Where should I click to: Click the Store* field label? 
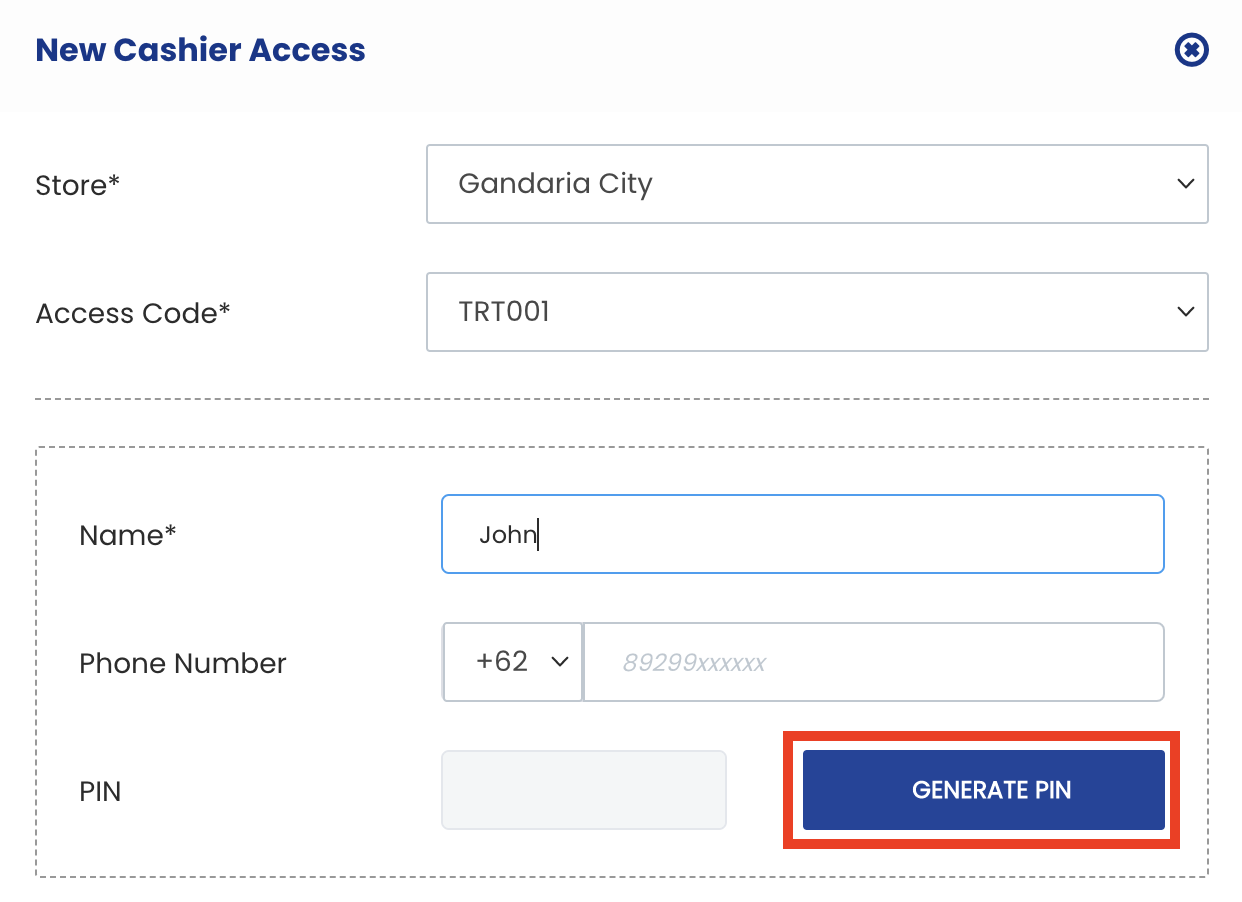point(78,185)
